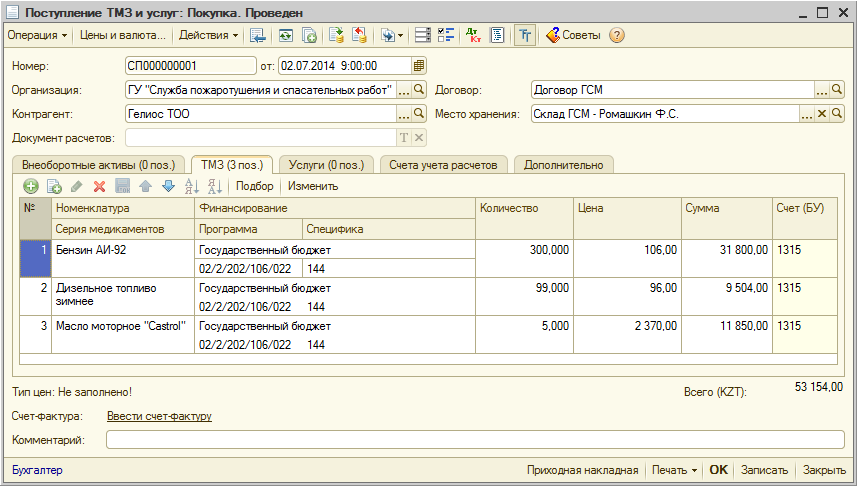This screenshot has height=486, width=857.
Task: Sort rows ascending А-Я icon
Action: tap(192, 186)
